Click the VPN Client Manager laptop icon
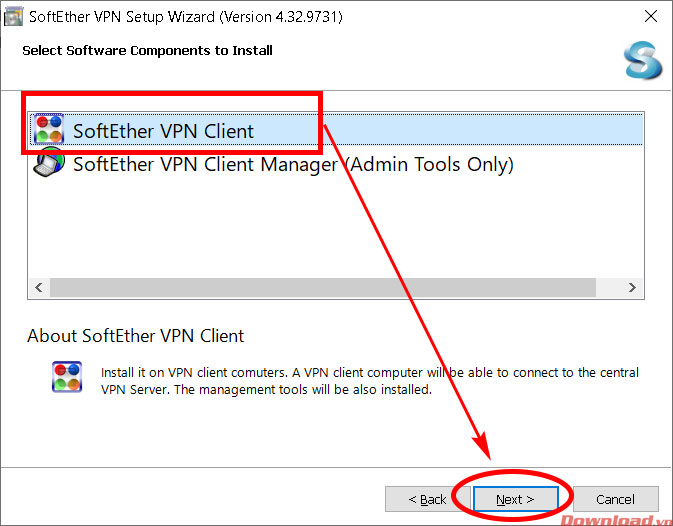Viewport: 673px width, 526px height. tap(49, 163)
